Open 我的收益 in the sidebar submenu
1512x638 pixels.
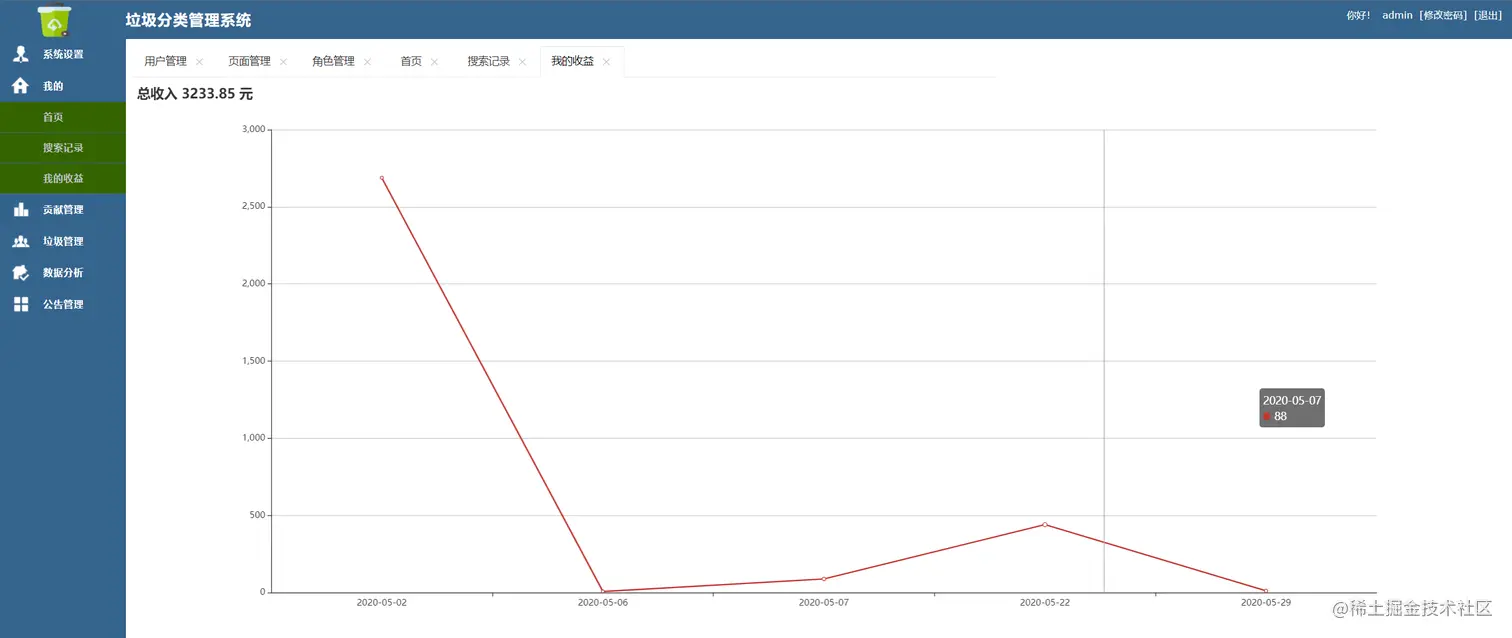pyautogui.click(x=63, y=178)
